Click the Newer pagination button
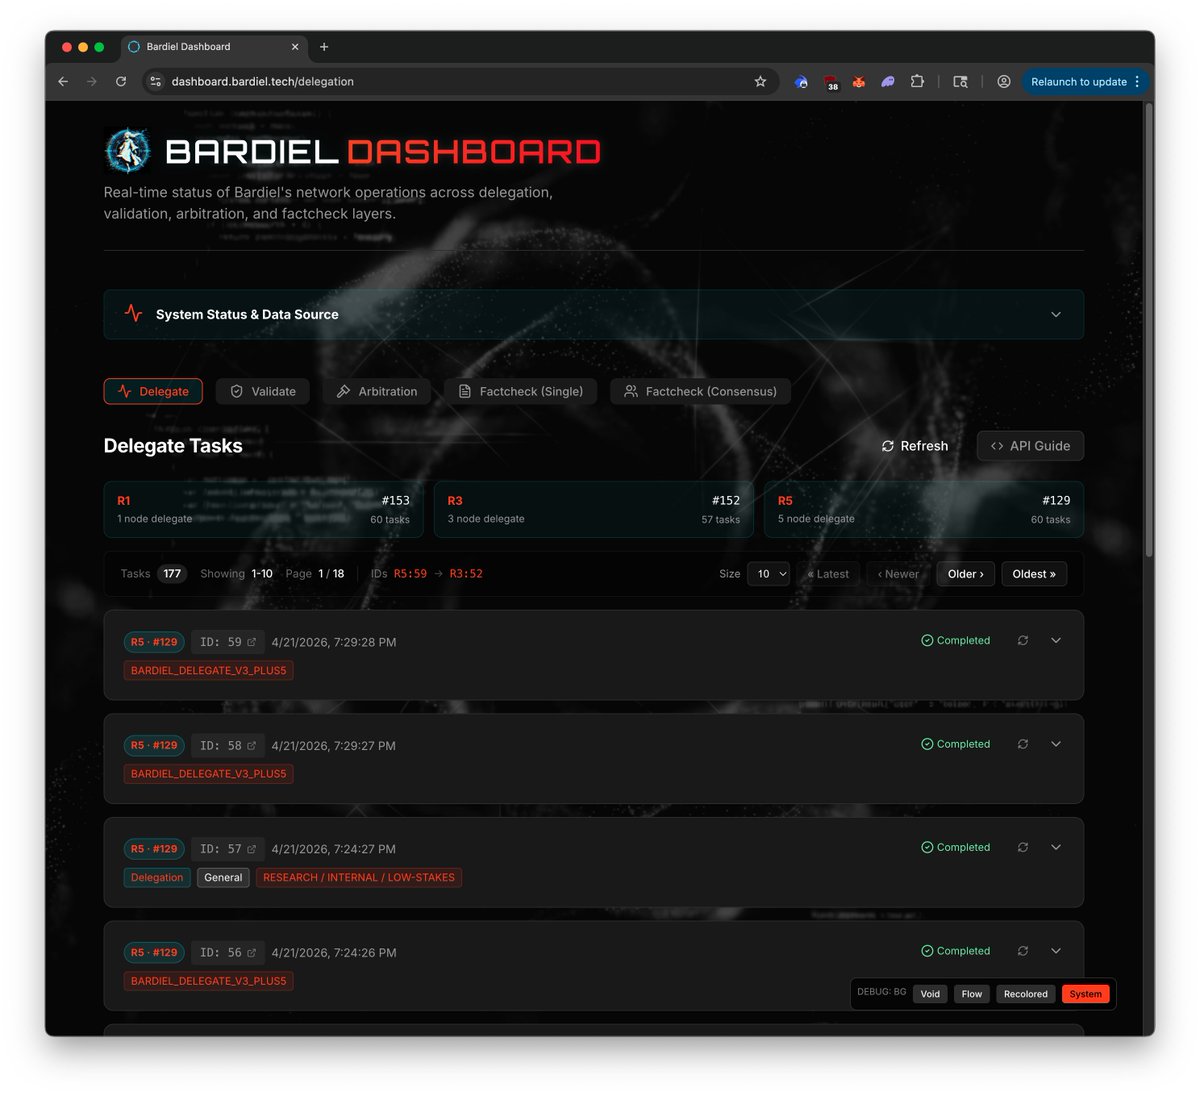 (898, 574)
